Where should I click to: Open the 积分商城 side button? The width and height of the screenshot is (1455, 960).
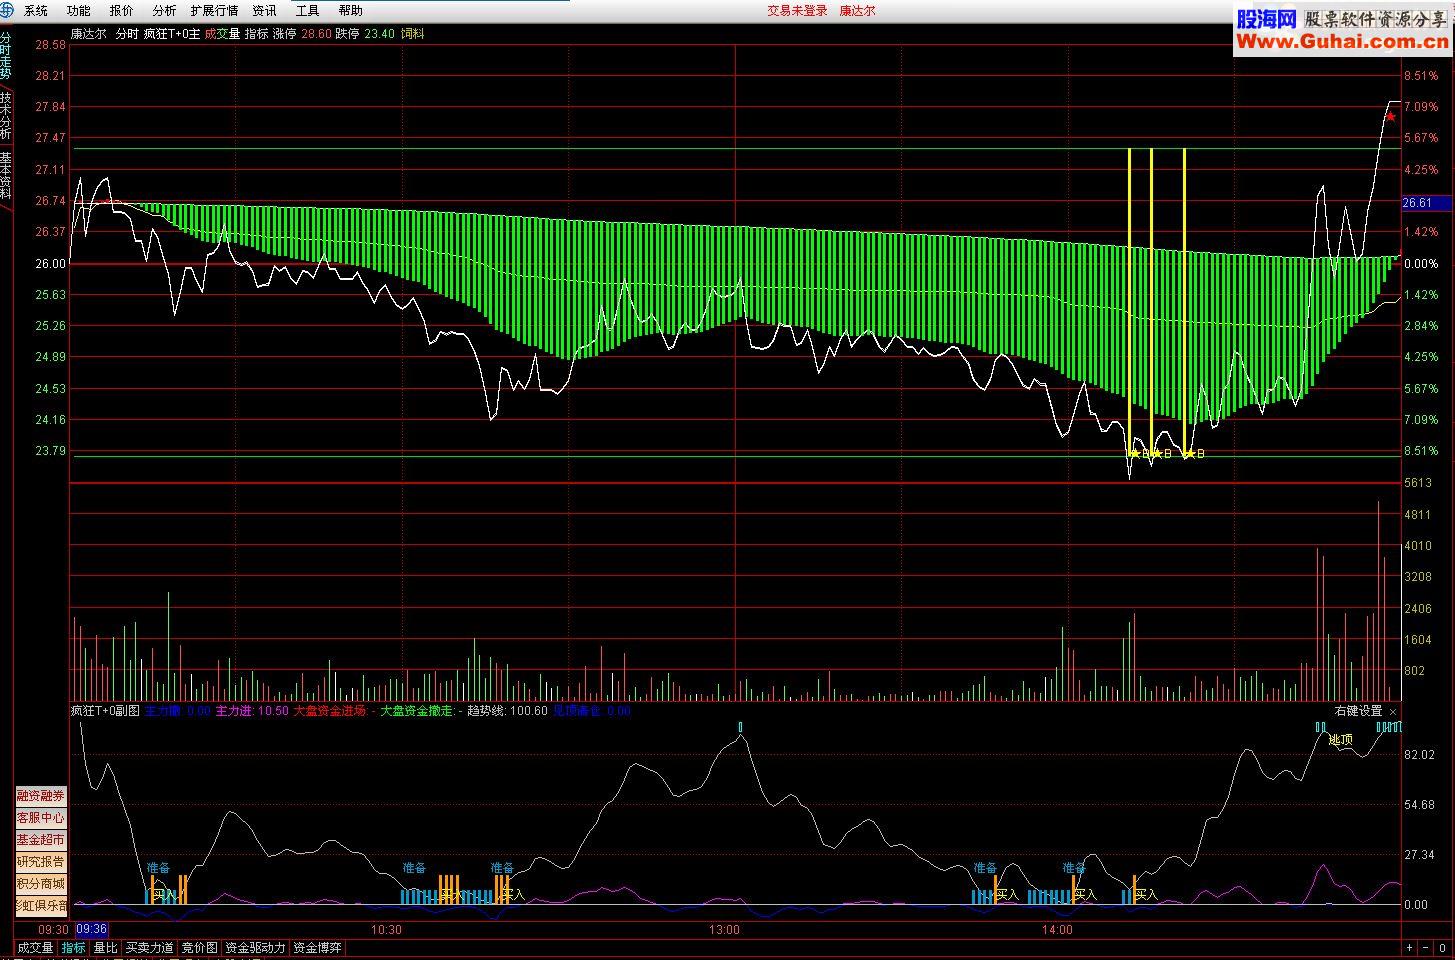pos(40,884)
